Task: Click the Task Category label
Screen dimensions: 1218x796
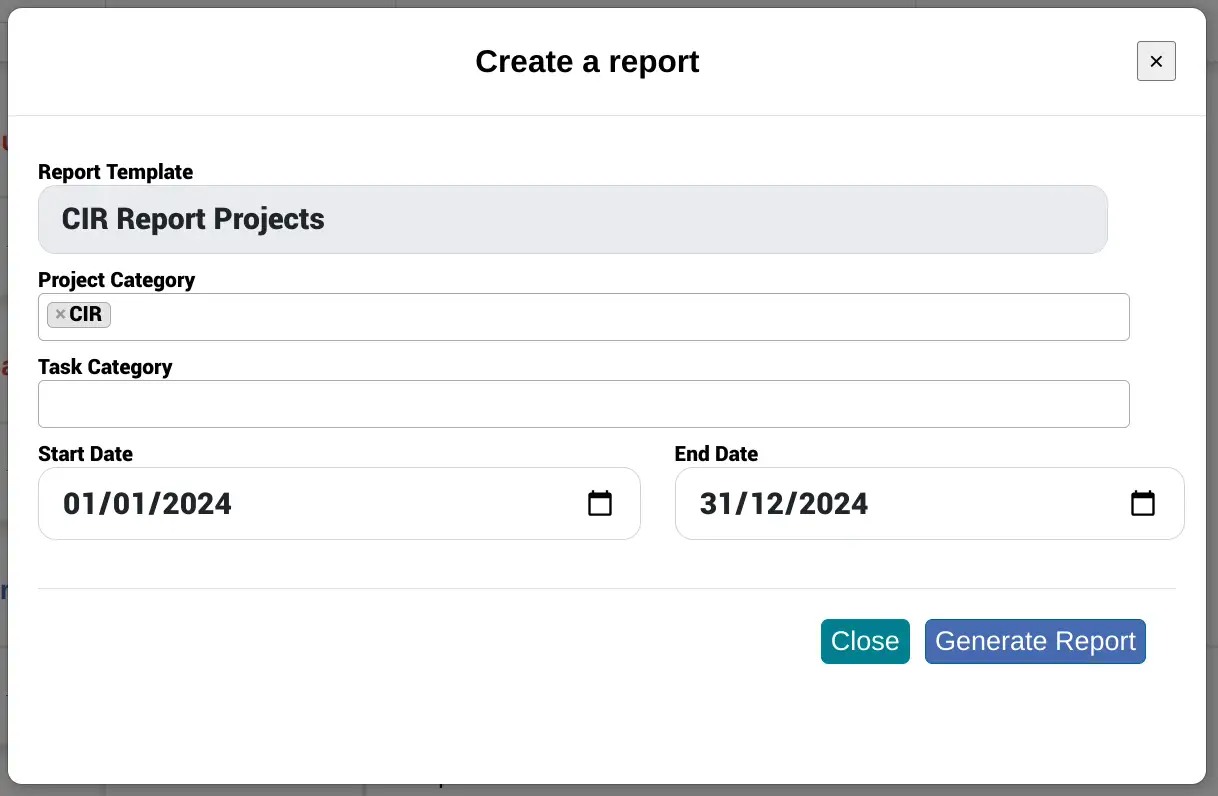Action: [105, 367]
